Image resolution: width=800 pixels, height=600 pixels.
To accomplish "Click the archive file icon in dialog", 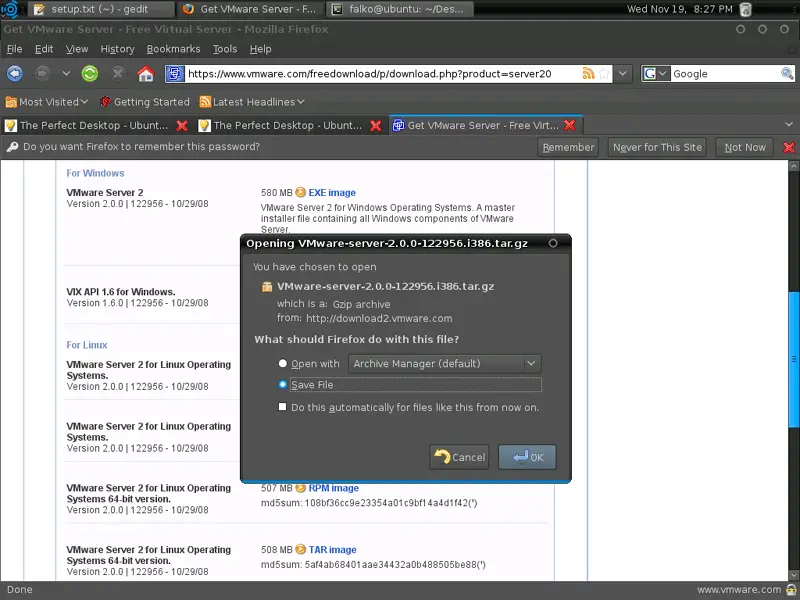I will 267,287.
